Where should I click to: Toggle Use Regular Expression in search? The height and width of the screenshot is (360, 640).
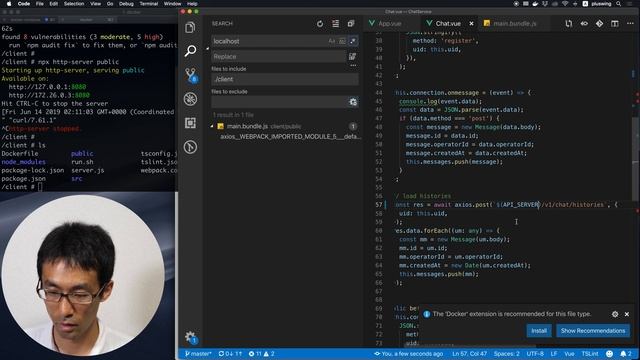353,41
